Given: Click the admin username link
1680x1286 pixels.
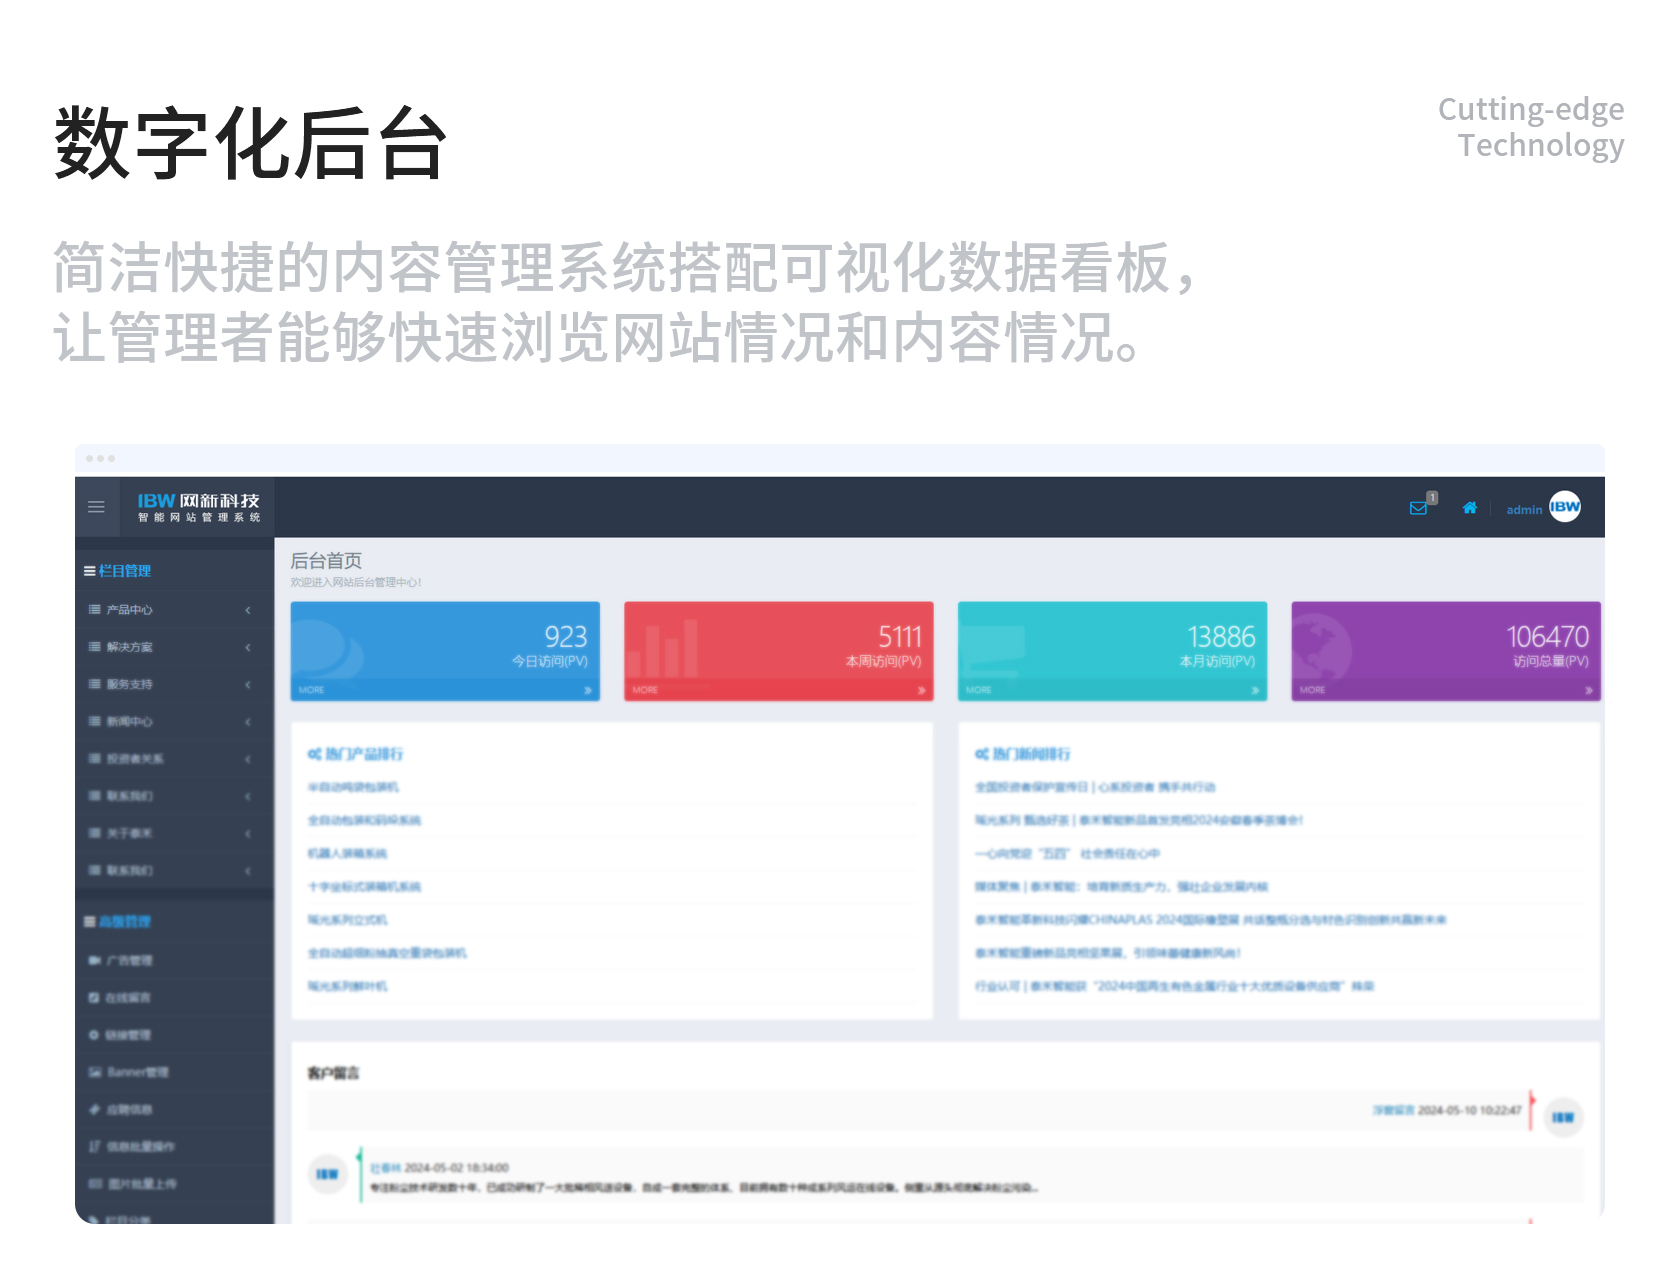Looking at the screenshot, I should (x=1523, y=510).
